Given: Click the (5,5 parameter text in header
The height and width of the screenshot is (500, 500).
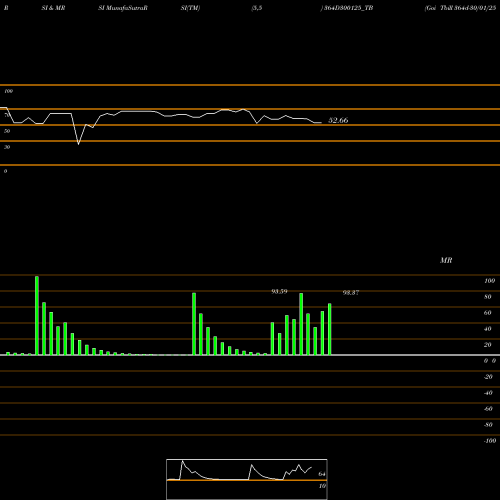Looking at the screenshot, I should 257,8.
